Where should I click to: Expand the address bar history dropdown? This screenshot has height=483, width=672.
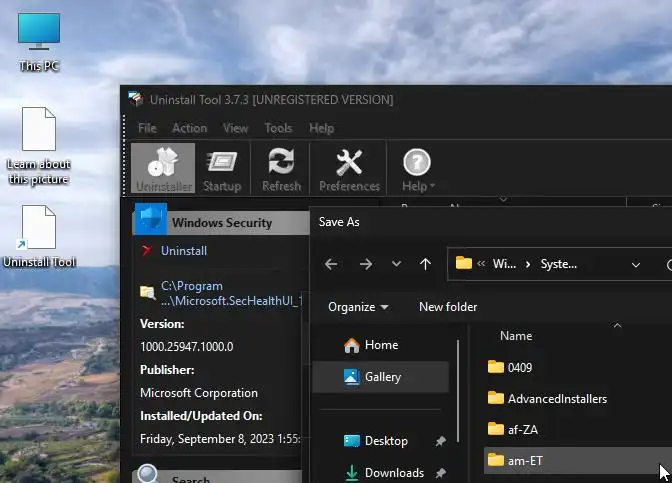coord(636,265)
